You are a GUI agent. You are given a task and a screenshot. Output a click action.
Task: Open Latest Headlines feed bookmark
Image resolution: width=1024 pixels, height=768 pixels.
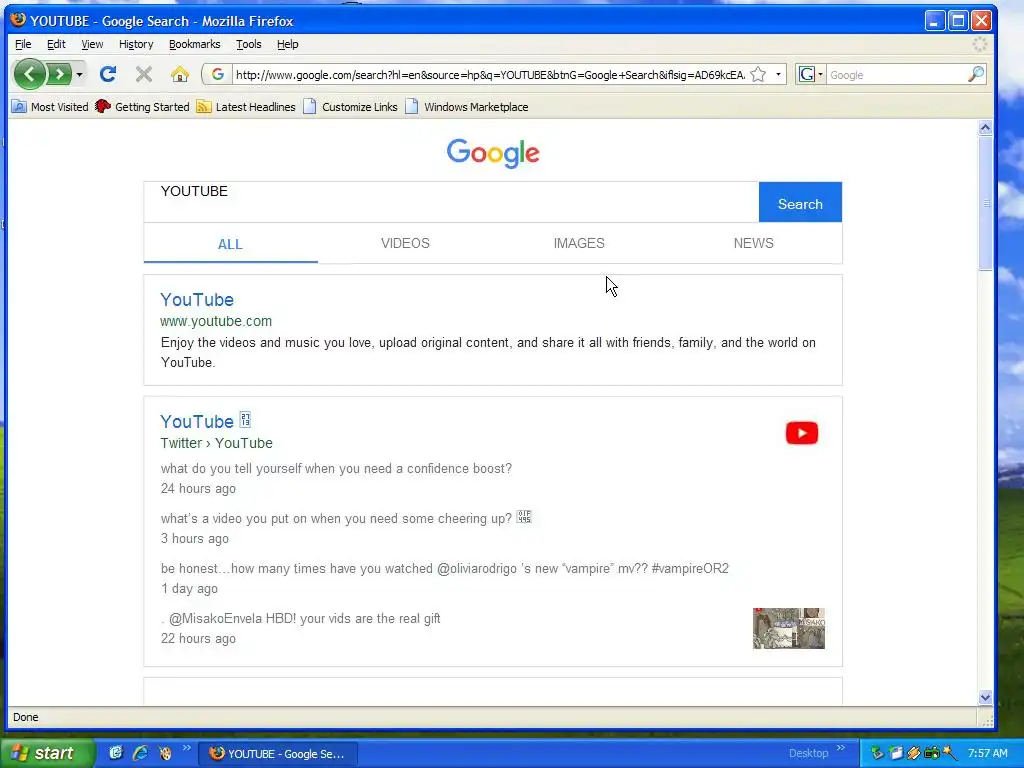(246, 106)
